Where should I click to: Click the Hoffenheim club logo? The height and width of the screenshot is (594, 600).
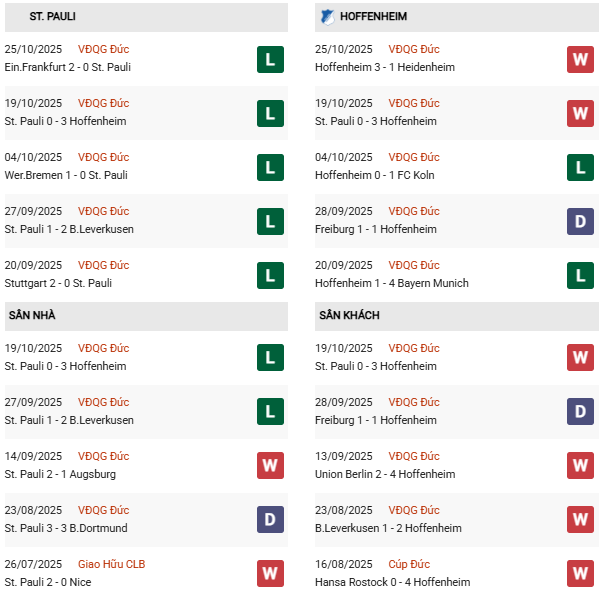coord(327,17)
